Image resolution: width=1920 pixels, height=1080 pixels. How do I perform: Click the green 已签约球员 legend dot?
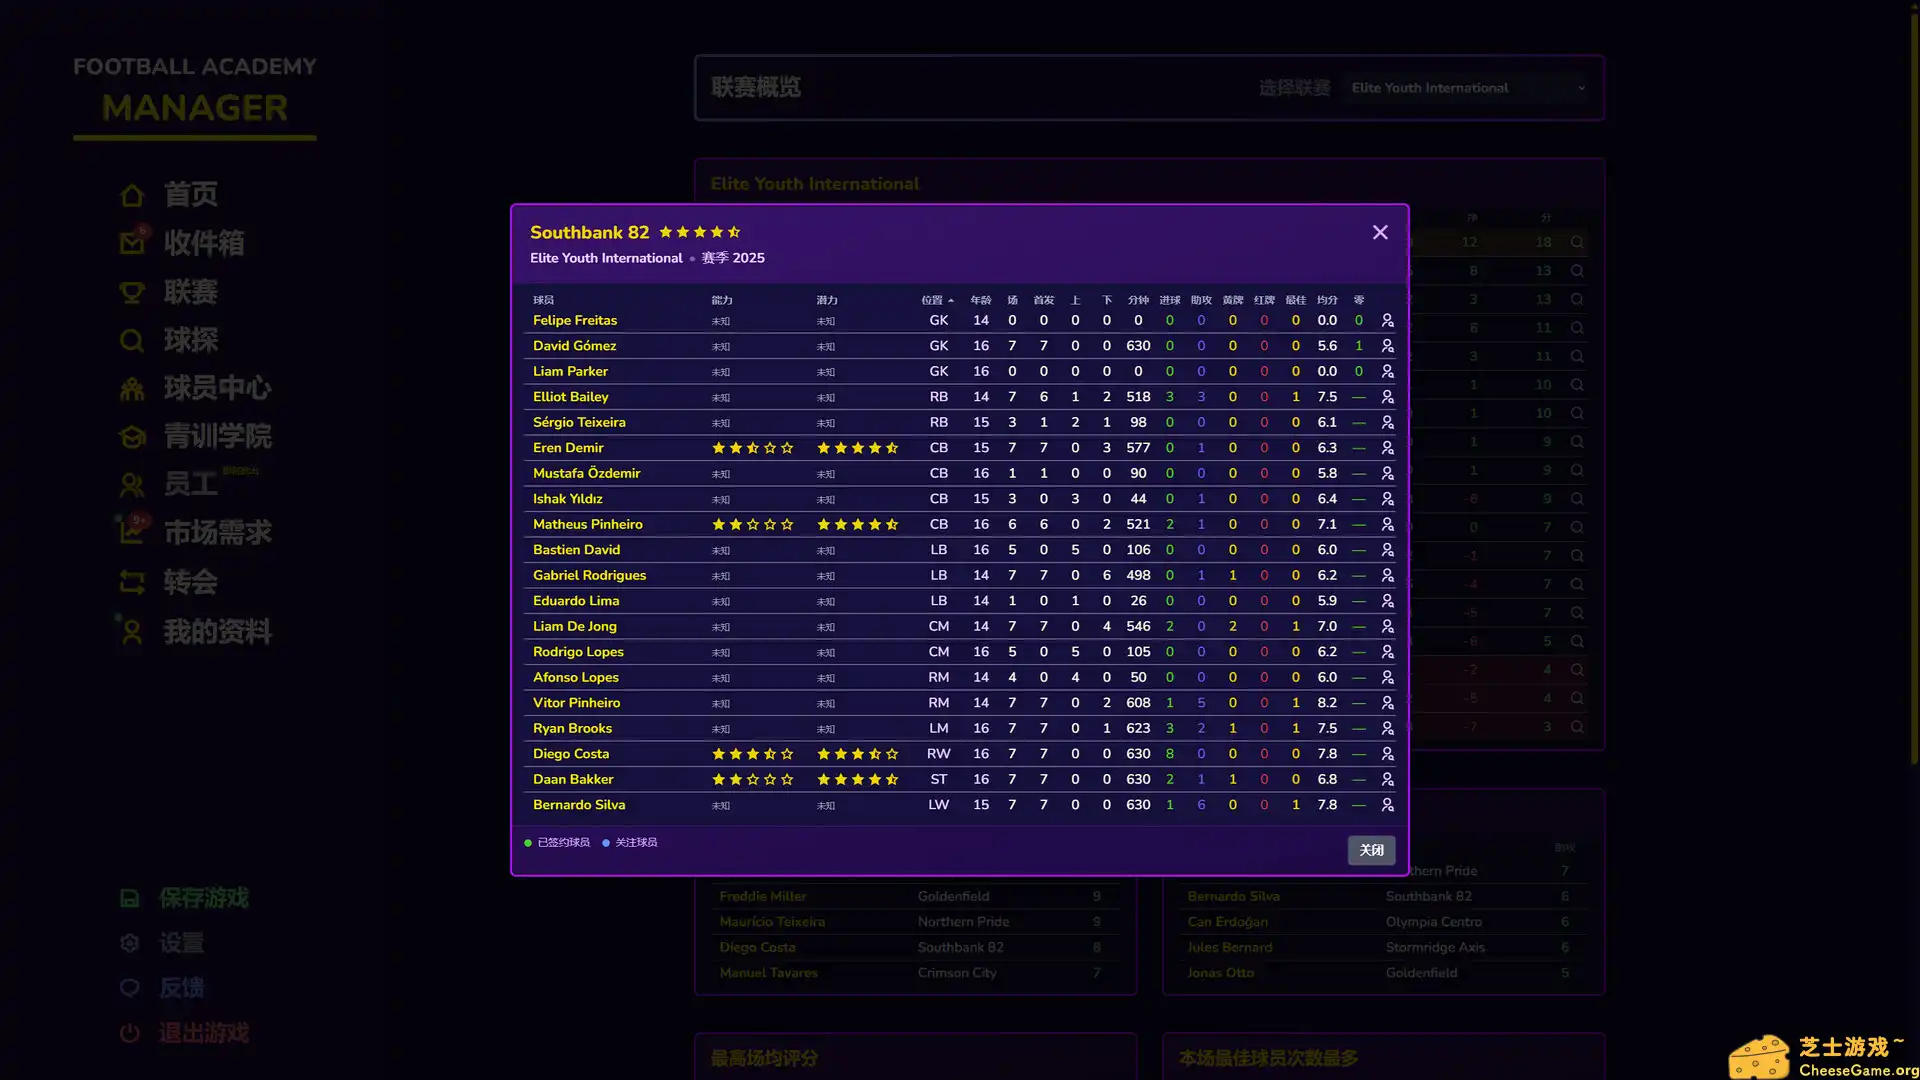(x=527, y=842)
